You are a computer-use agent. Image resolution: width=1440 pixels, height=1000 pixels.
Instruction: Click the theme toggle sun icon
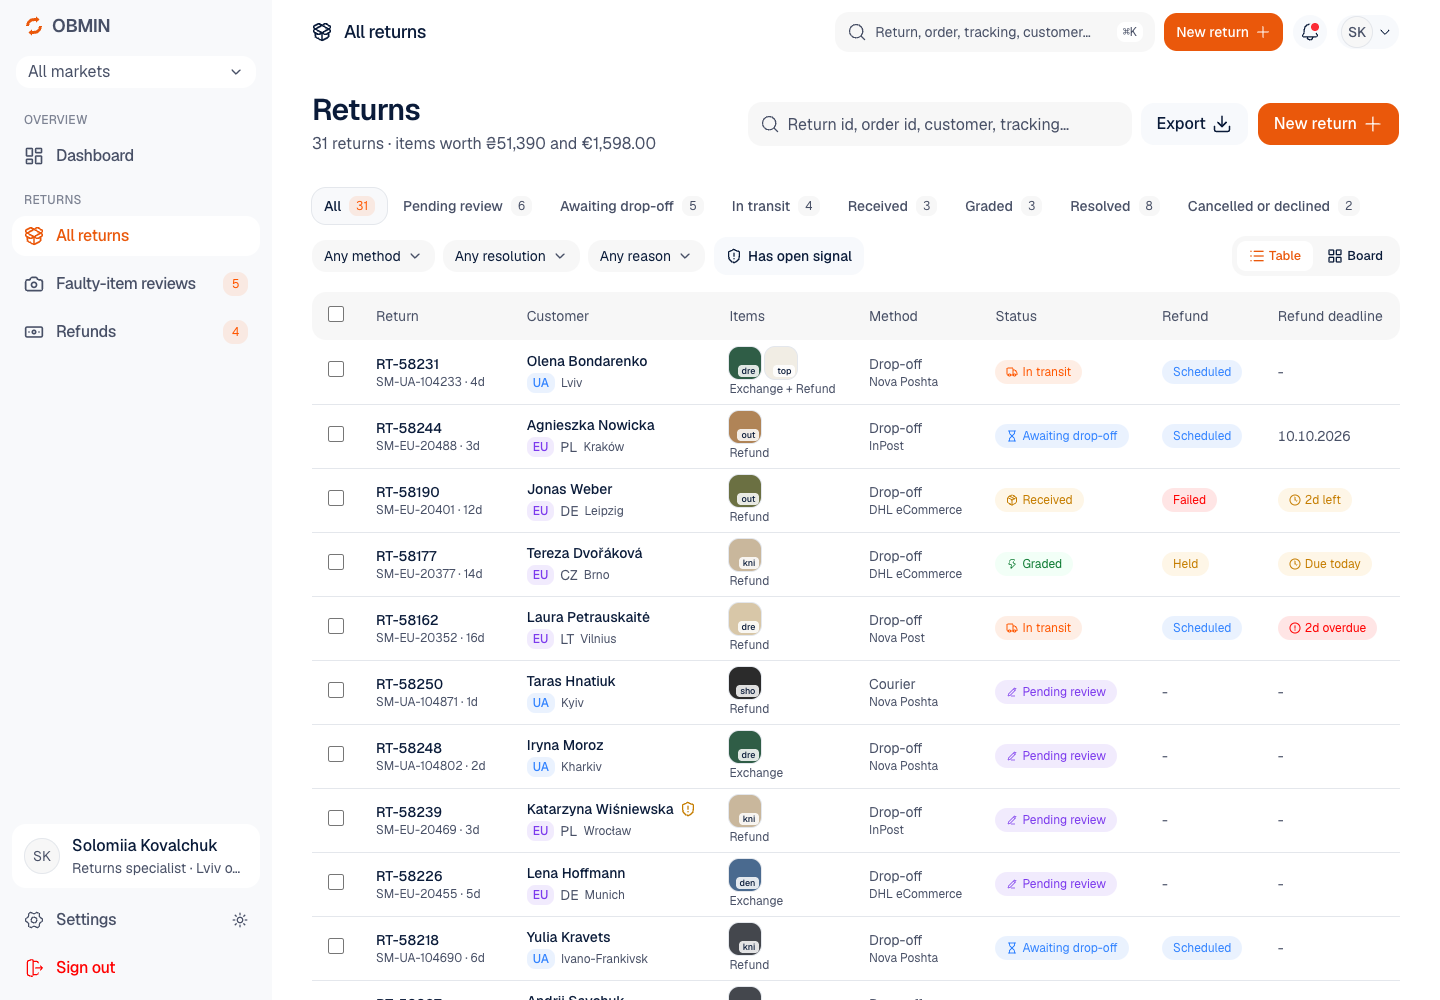240,920
